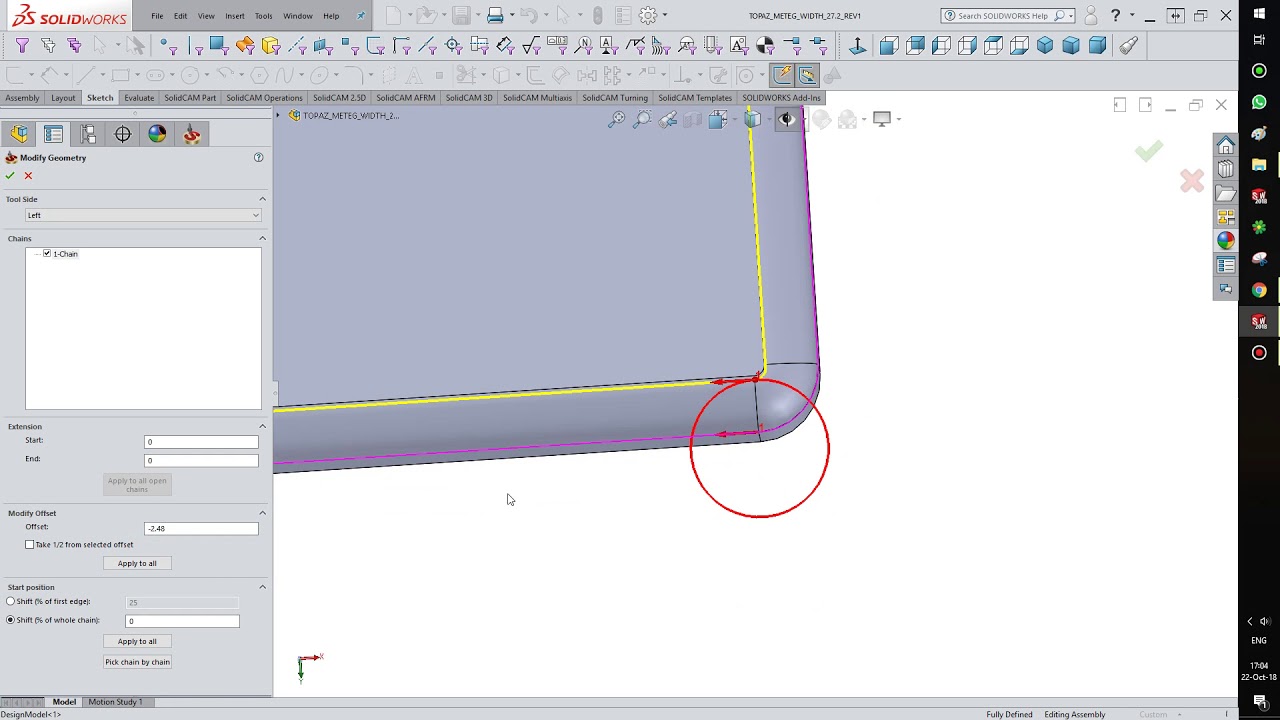The image size is (1280, 720).
Task: Accept Modify Geometry with the green checkmark
Action: tap(10, 176)
